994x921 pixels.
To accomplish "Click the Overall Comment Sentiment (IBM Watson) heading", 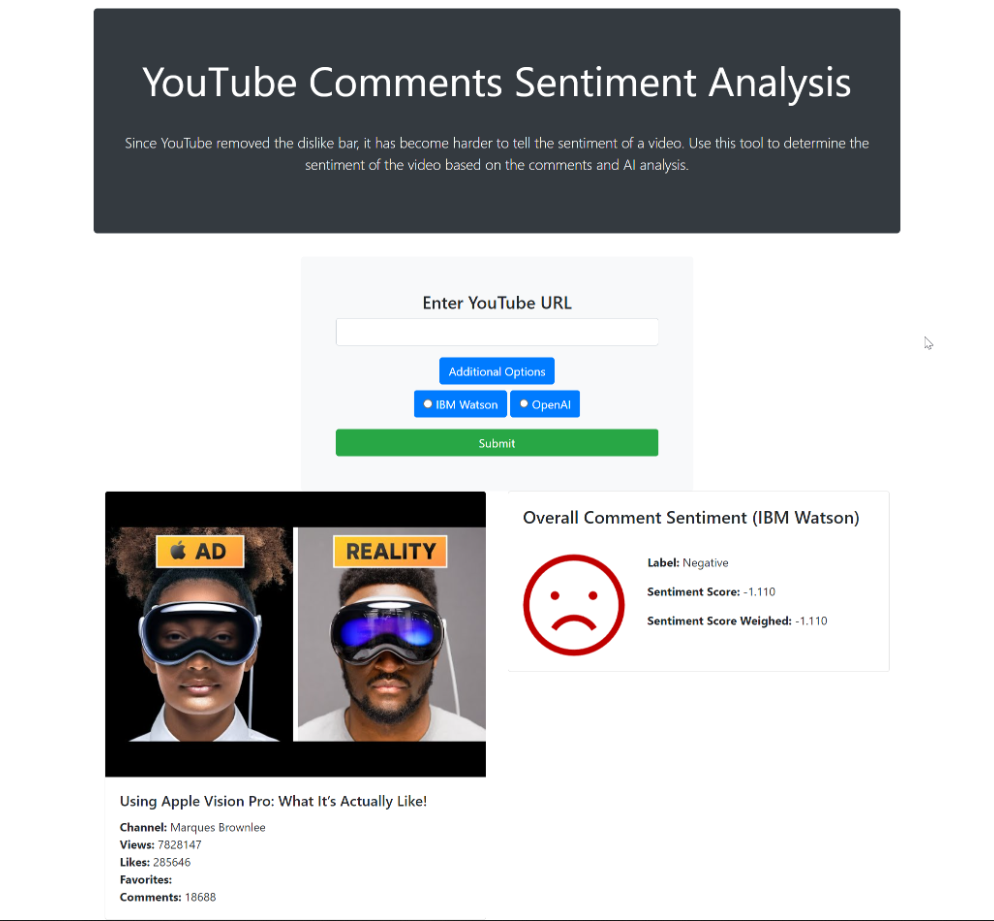I will pos(691,518).
